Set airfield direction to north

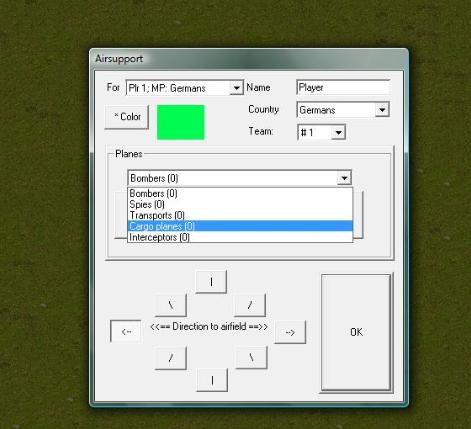tap(211, 282)
